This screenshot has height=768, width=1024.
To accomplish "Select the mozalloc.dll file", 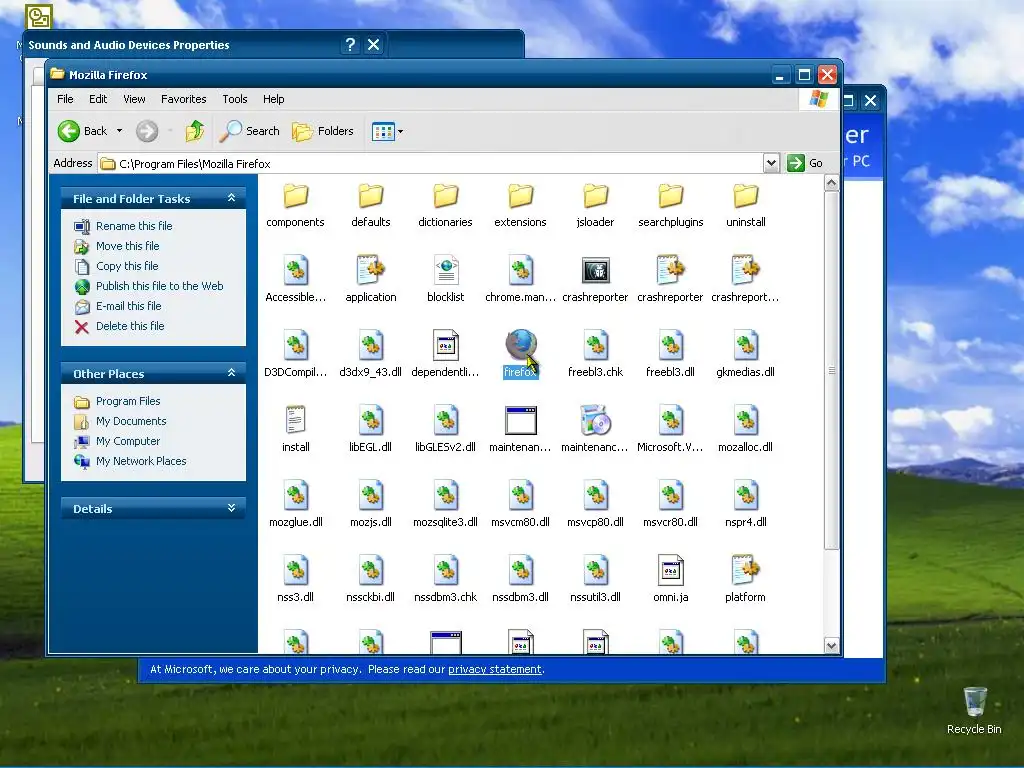I will click(746, 420).
